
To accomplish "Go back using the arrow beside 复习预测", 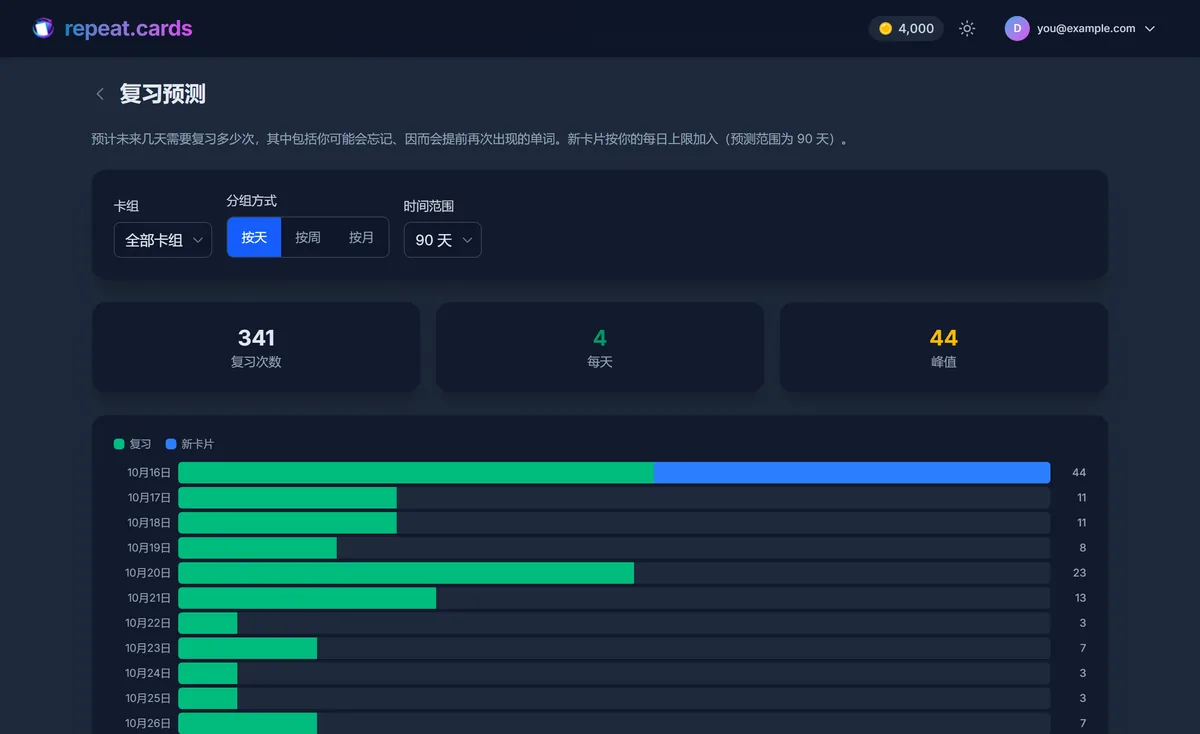I will pos(100,94).
